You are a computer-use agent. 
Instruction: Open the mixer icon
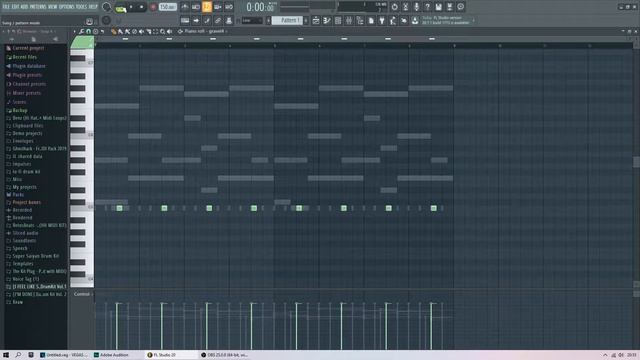pos(349,20)
